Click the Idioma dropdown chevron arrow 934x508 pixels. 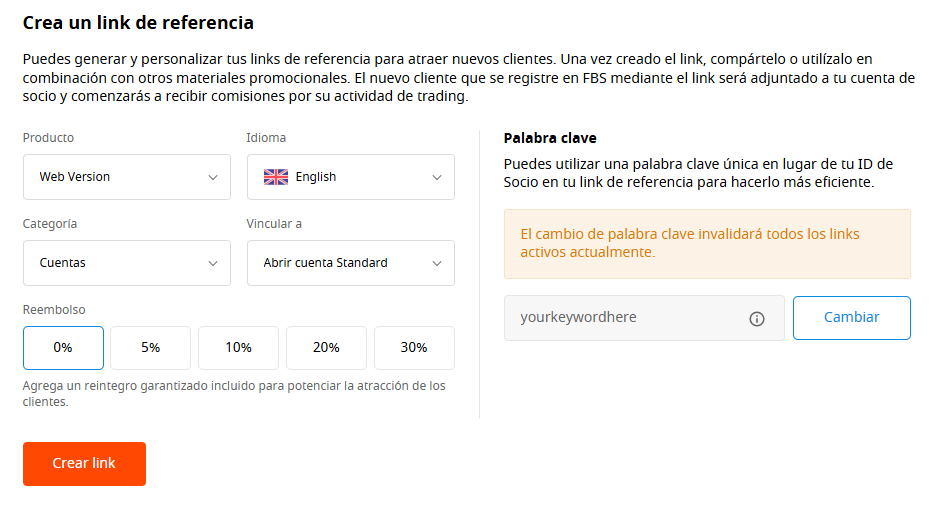tap(437, 177)
